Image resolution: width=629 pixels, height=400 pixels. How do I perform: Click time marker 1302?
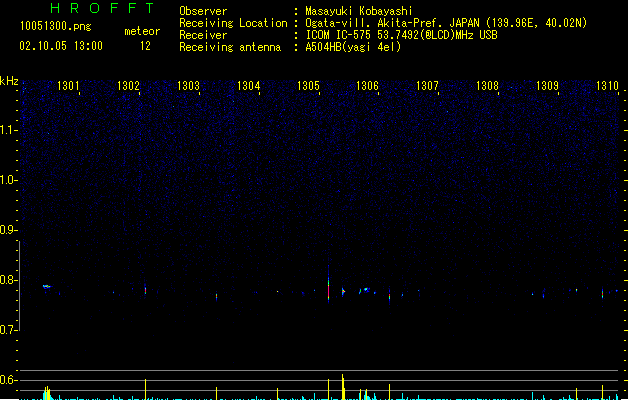coord(128,86)
